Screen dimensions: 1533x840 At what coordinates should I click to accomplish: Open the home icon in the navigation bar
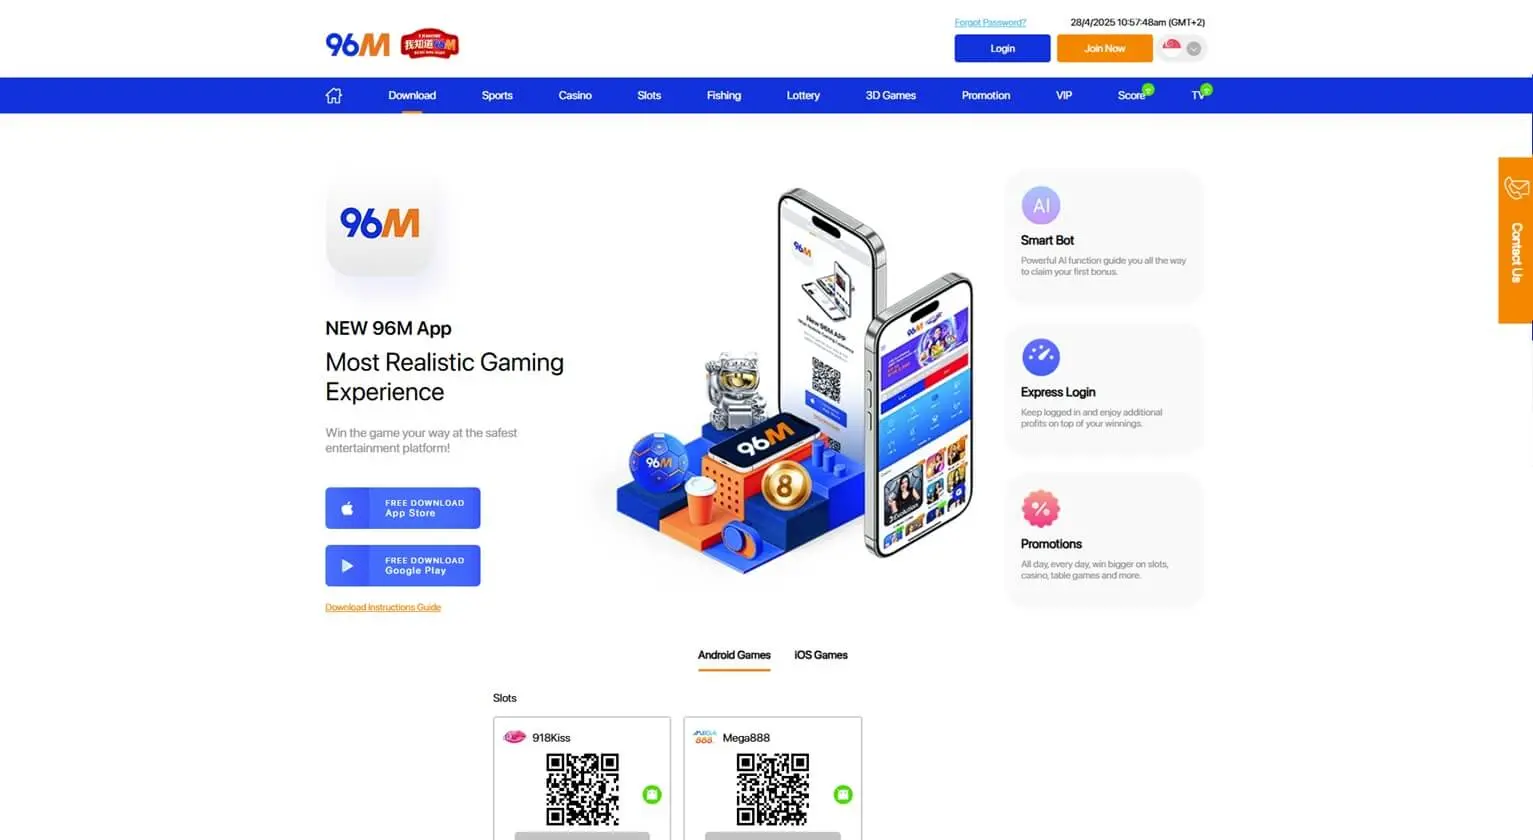click(x=334, y=96)
